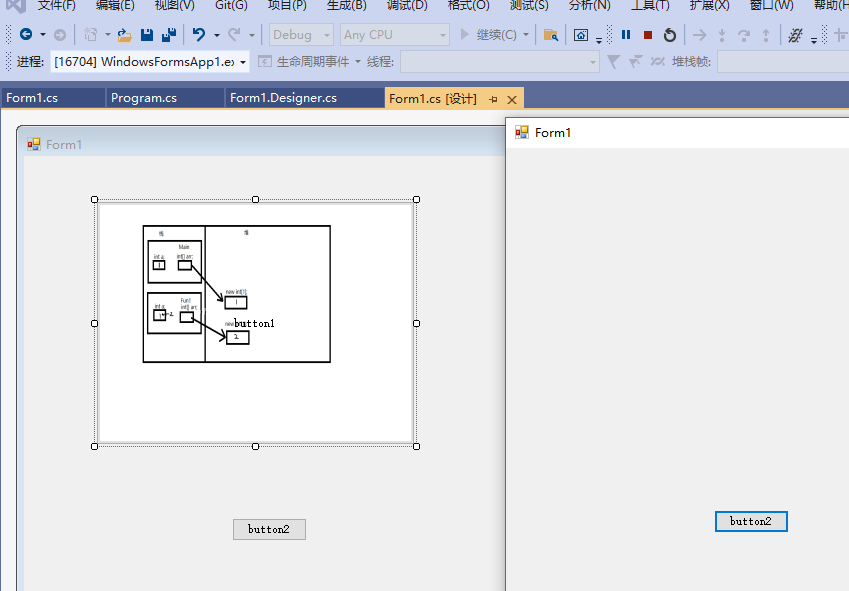Close the Form1.cs [设计] tab

512,100
